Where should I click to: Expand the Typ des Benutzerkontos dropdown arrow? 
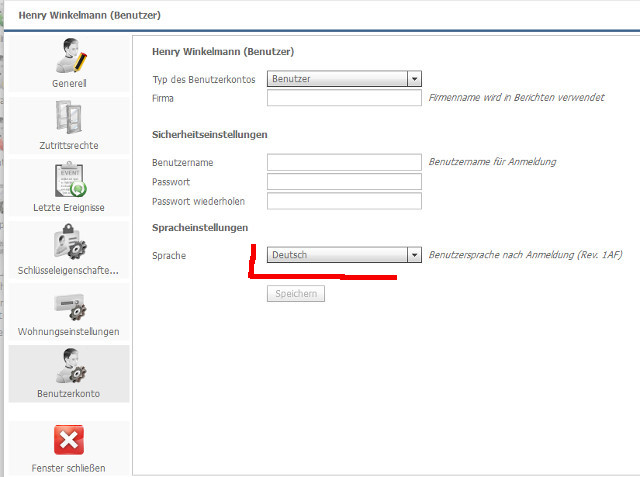(x=415, y=79)
